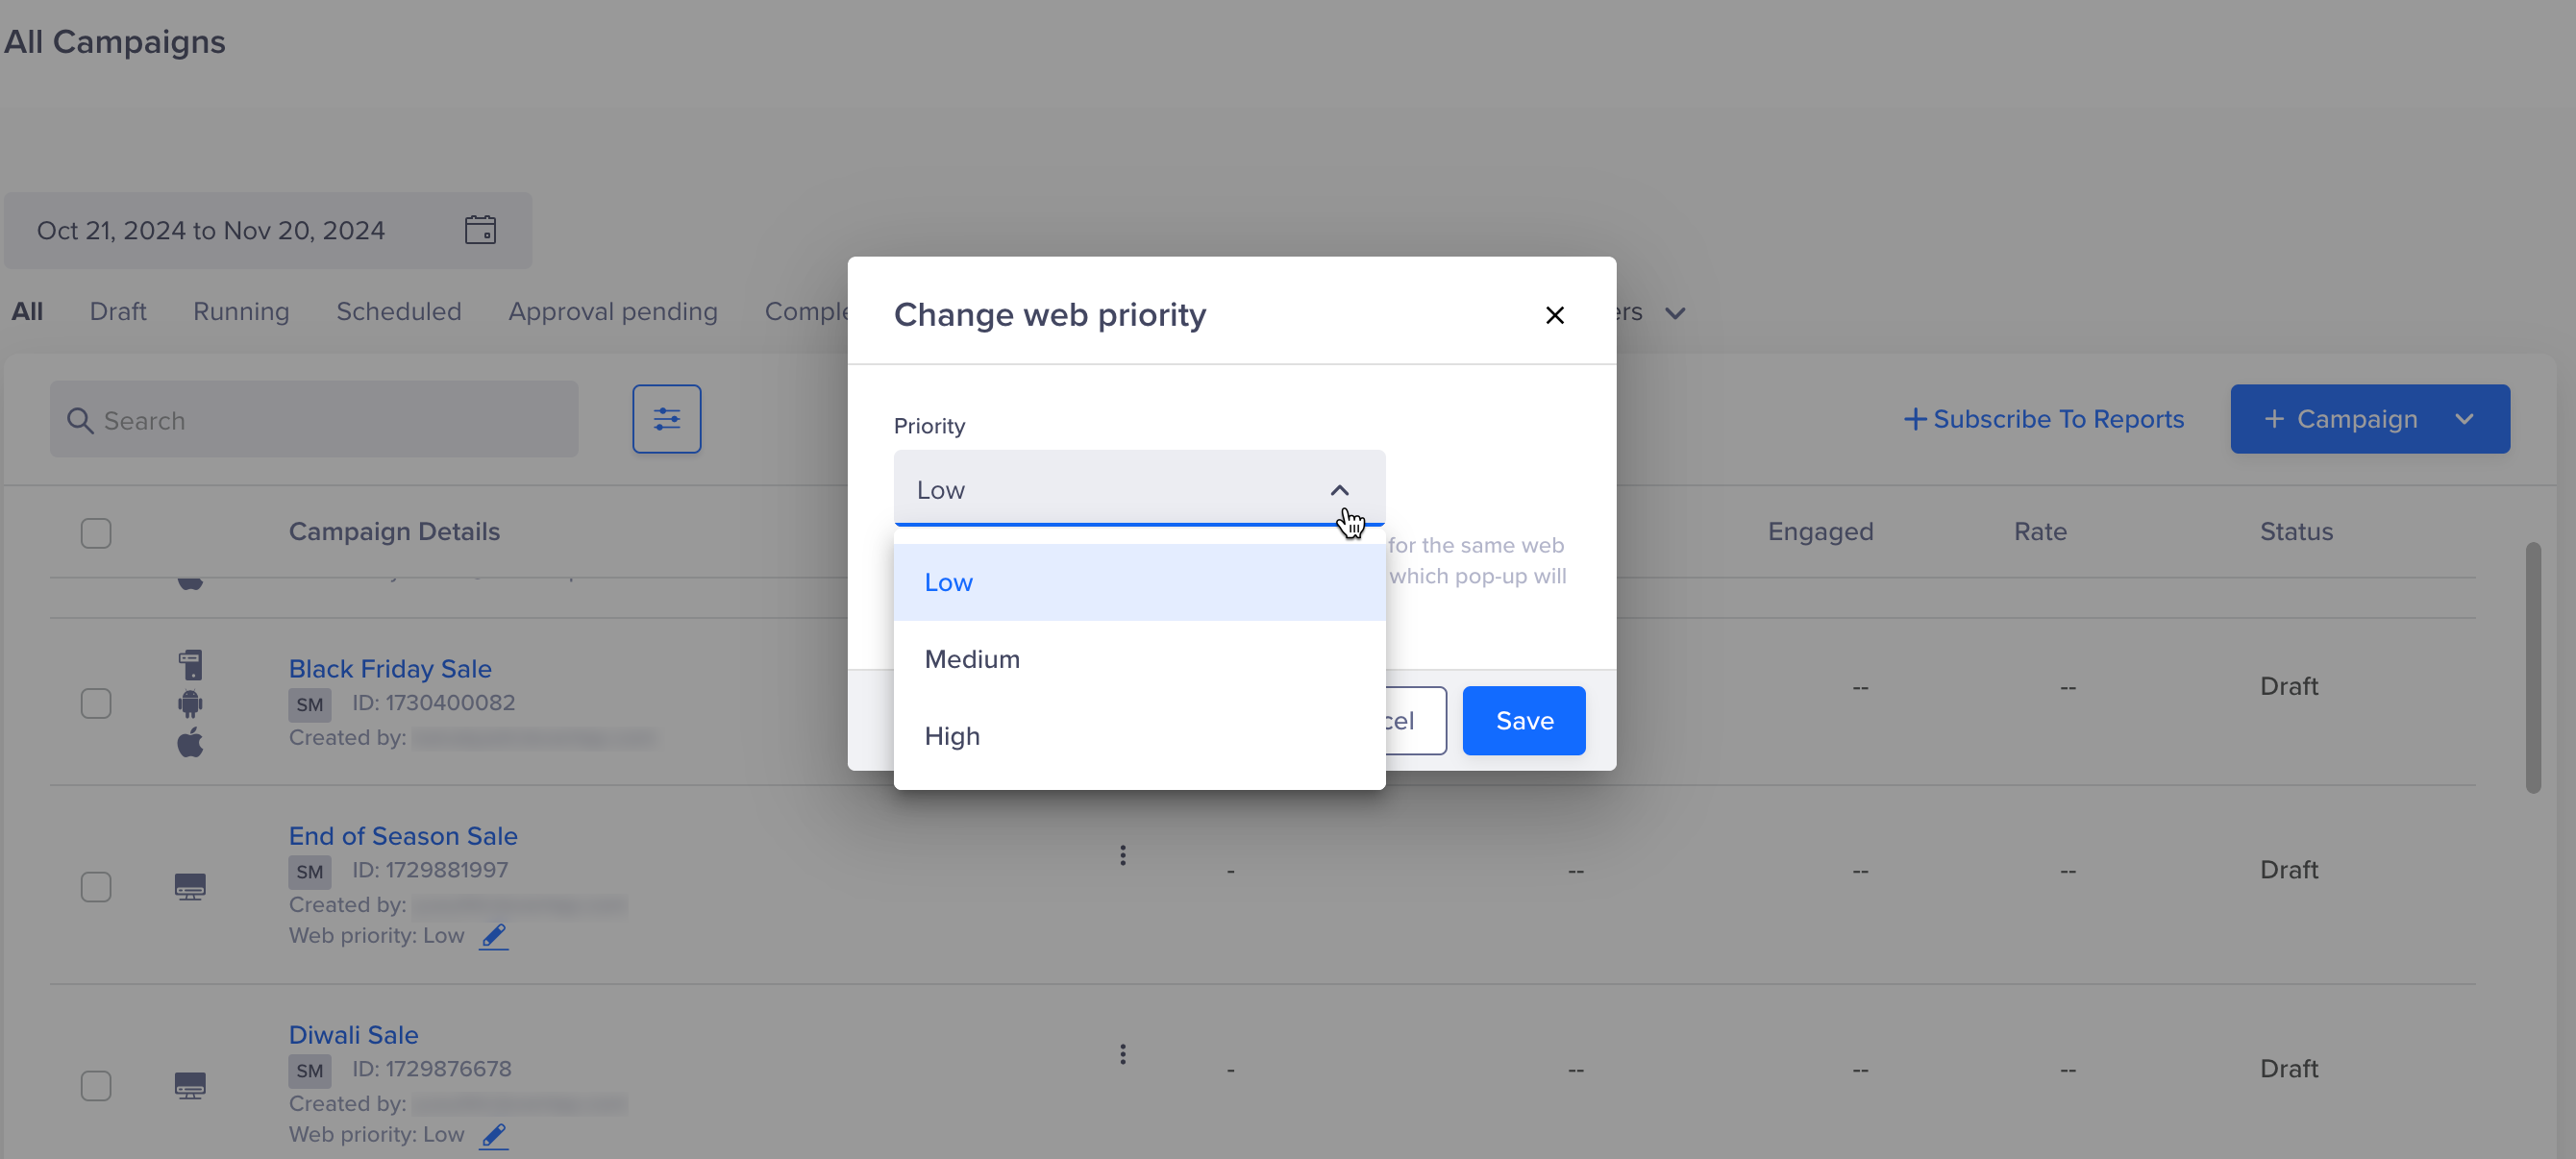Select checkbox for Diwali Sale row

pyautogui.click(x=95, y=1085)
